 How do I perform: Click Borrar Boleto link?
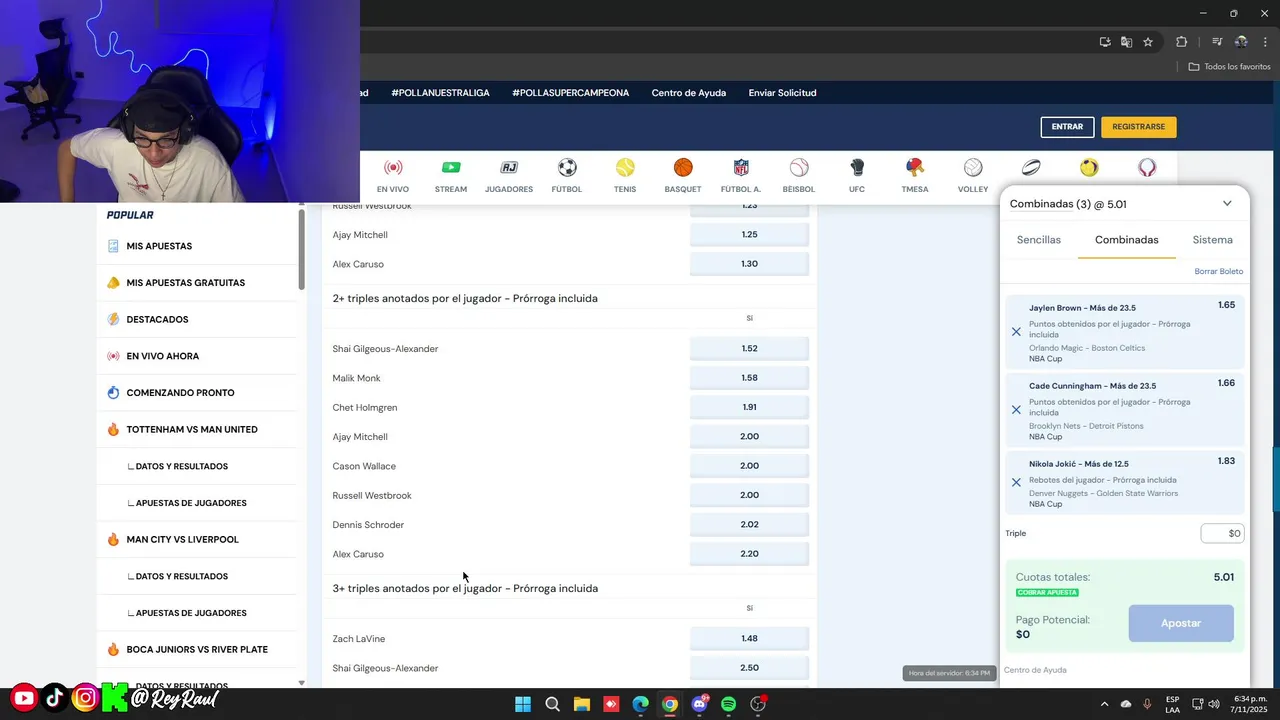coord(1219,272)
